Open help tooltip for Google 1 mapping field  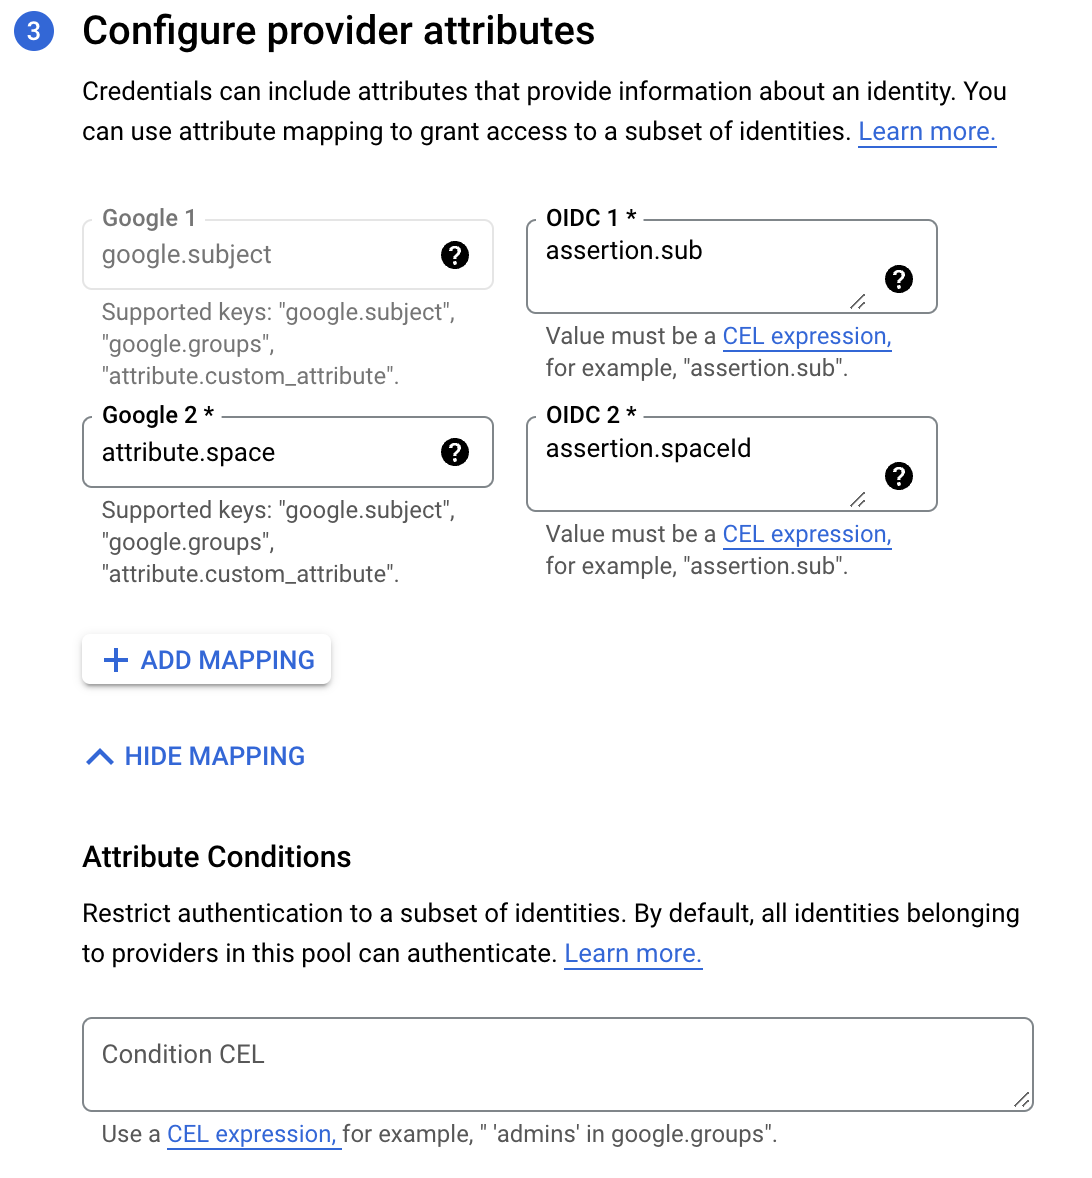coord(455,256)
